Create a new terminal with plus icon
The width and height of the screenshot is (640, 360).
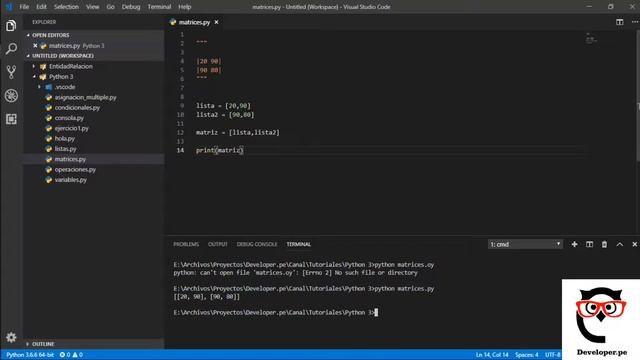(x=574, y=244)
